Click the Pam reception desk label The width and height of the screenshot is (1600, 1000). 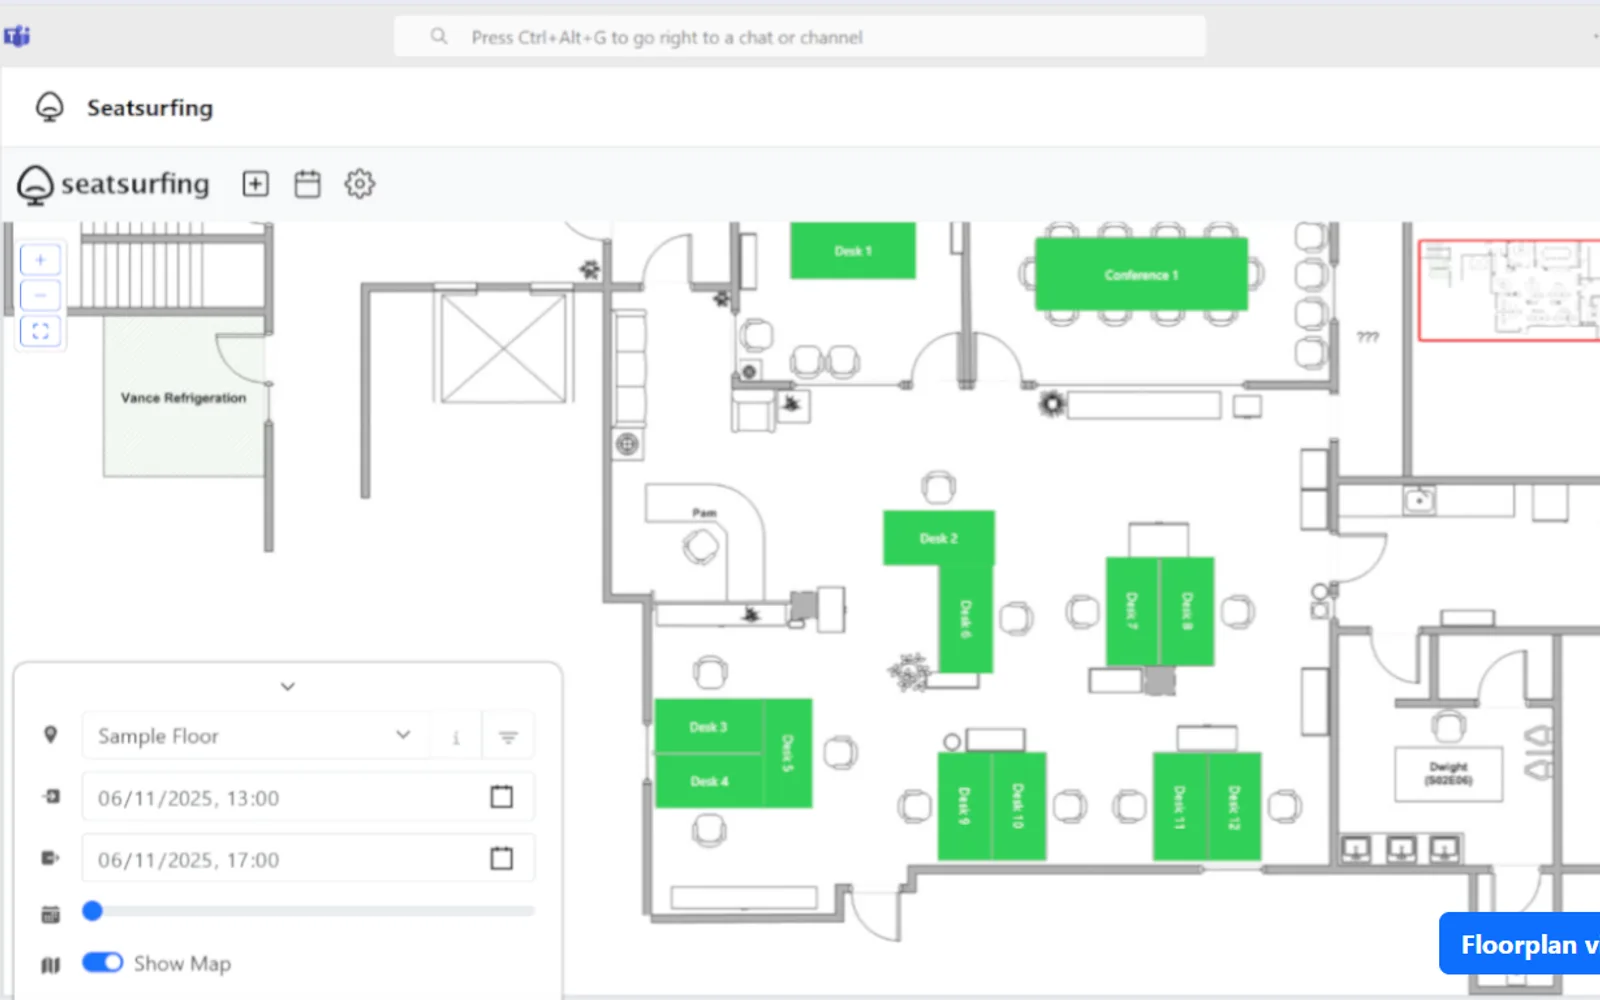704,513
